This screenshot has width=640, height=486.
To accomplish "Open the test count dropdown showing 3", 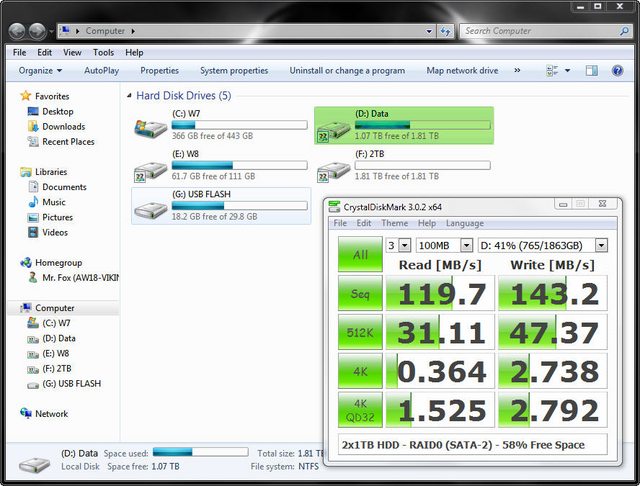I will pos(404,245).
